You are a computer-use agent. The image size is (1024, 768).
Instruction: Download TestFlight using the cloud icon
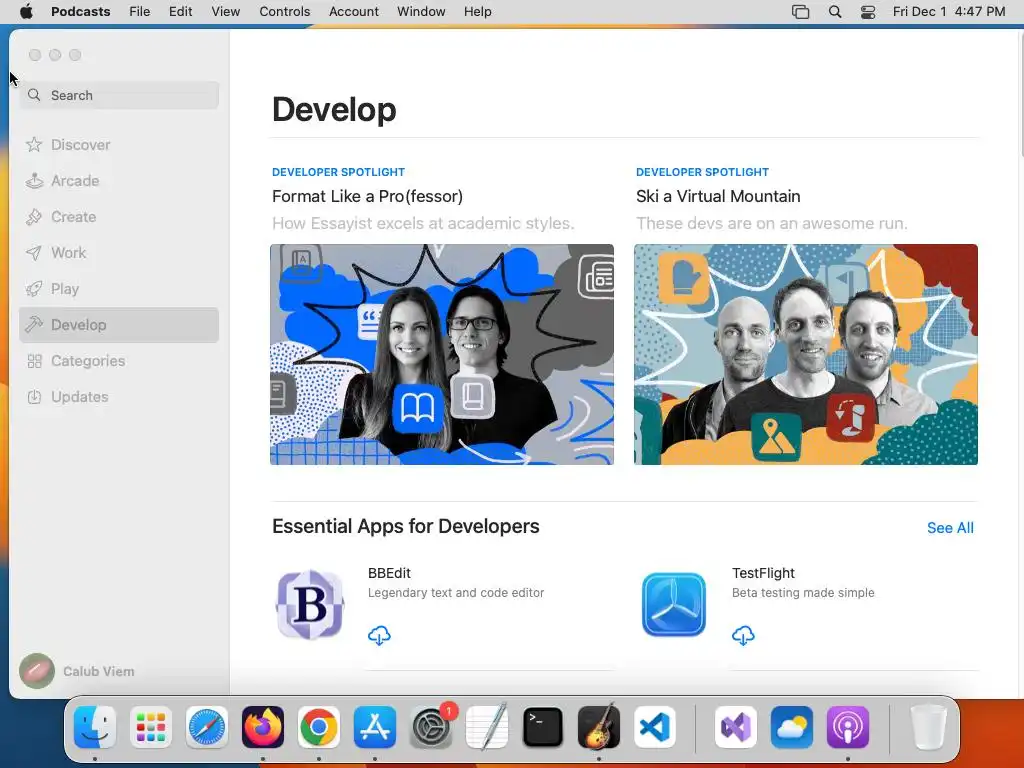pyautogui.click(x=743, y=635)
